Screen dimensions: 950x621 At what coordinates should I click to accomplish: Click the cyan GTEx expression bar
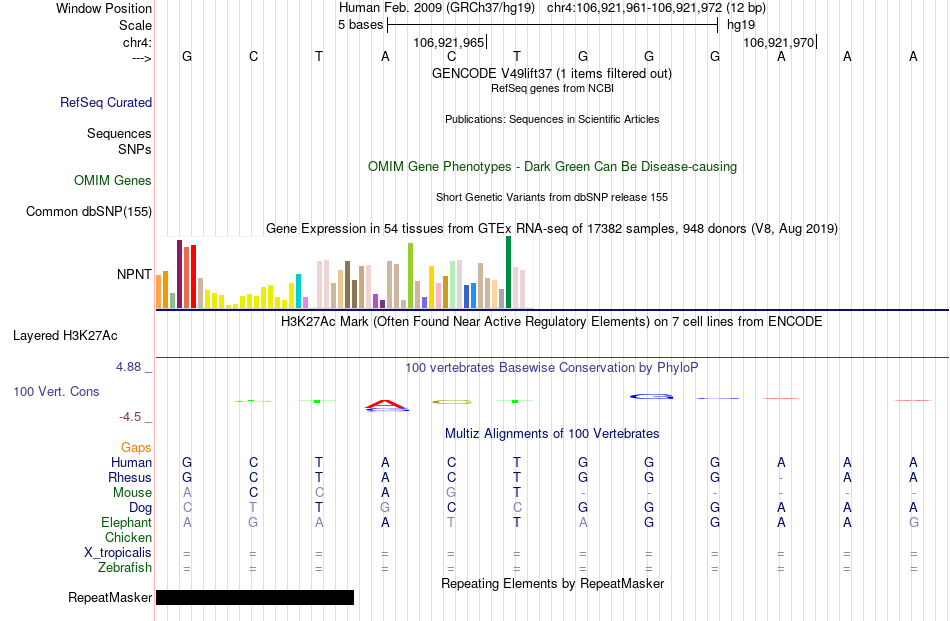pos(298,291)
